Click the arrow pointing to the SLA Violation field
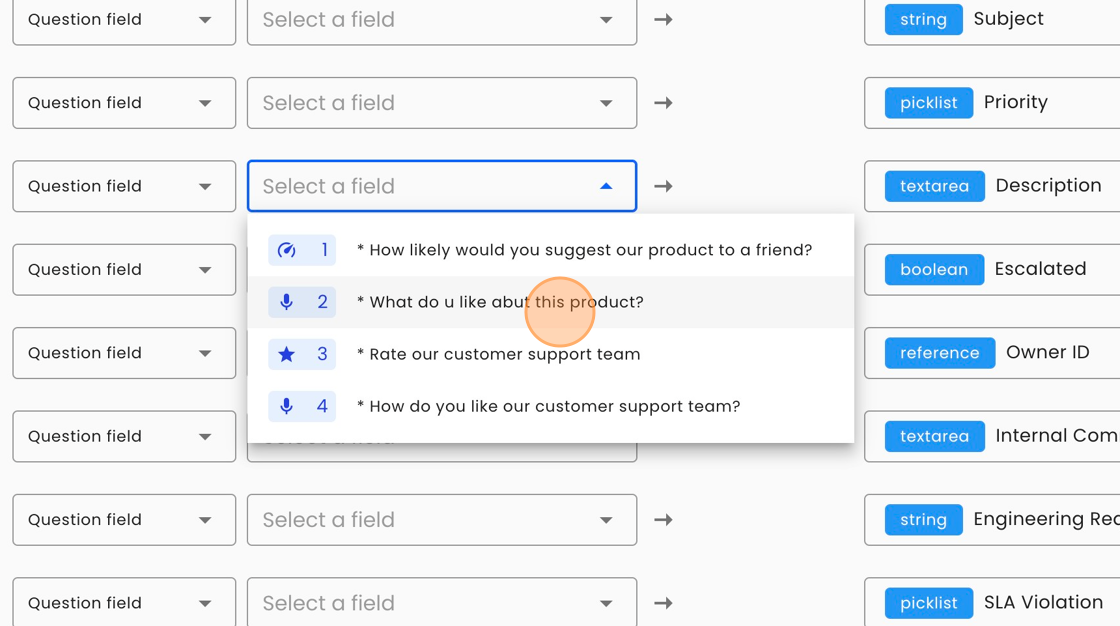The height and width of the screenshot is (626, 1120). click(663, 603)
